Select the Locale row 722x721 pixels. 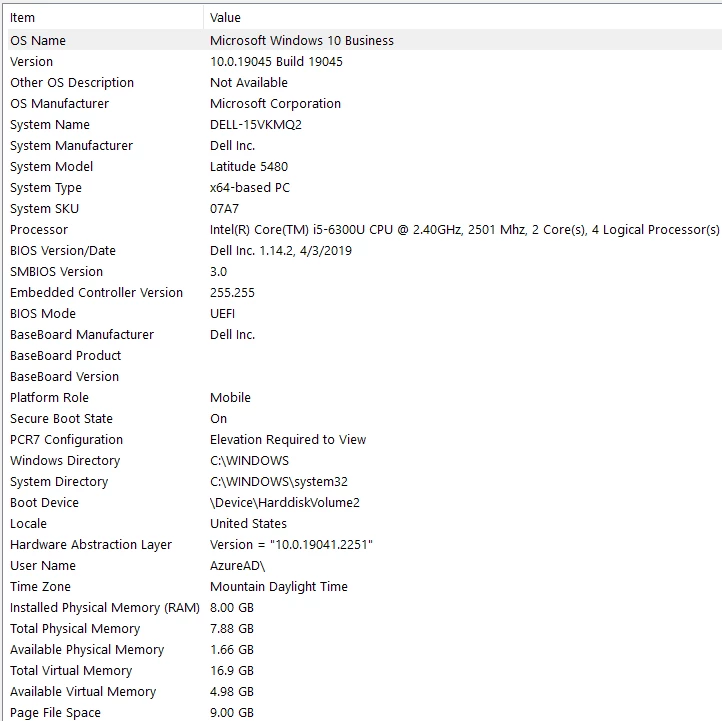click(28, 524)
